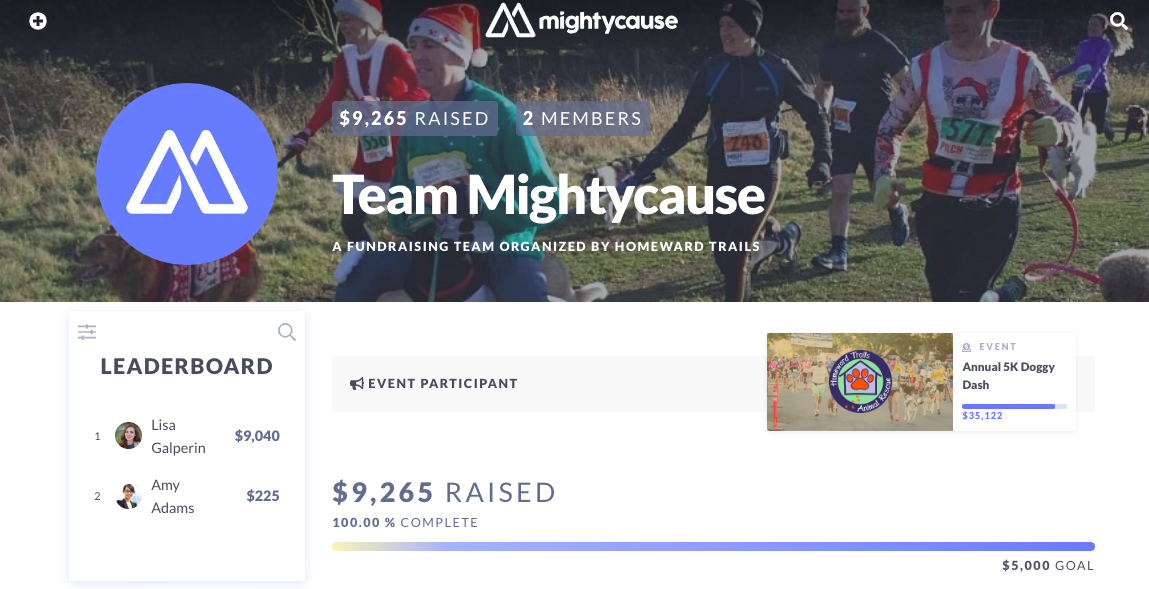Image resolution: width=1149 pixels, height=589 pixels.
Task: Click the megaphone icon beside Event Participant
Action: pyautogui.click(x=357, y=384)
